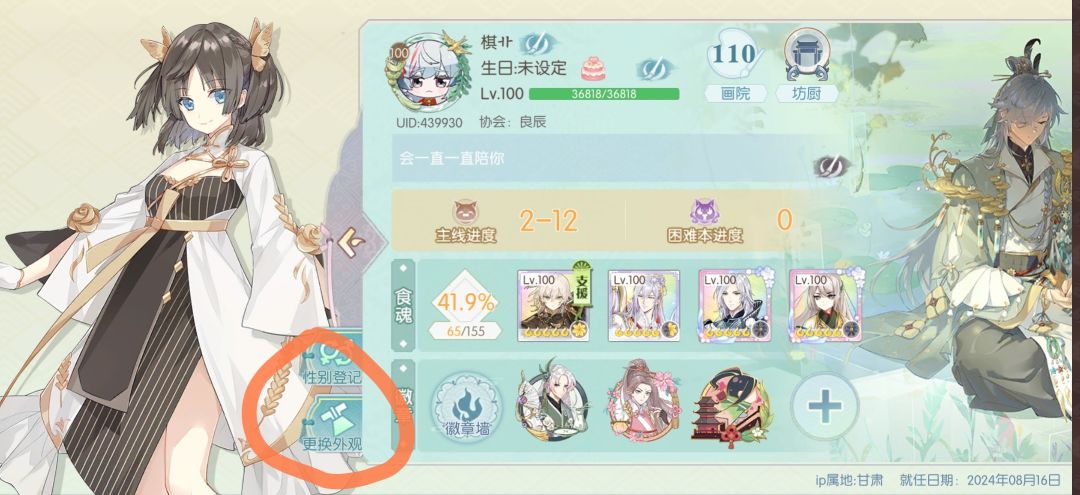Expand the 食魂 collection section
Image resolution: width=1080 pixels, height=495 pixels.
point(404,306)
